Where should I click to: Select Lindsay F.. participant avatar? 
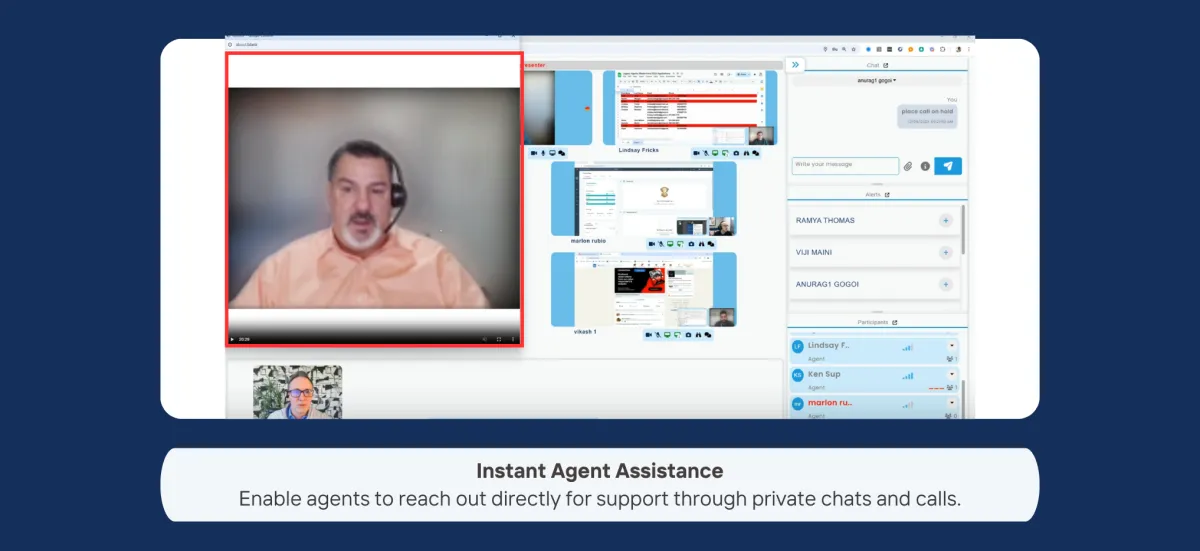[x=797, y=346]
